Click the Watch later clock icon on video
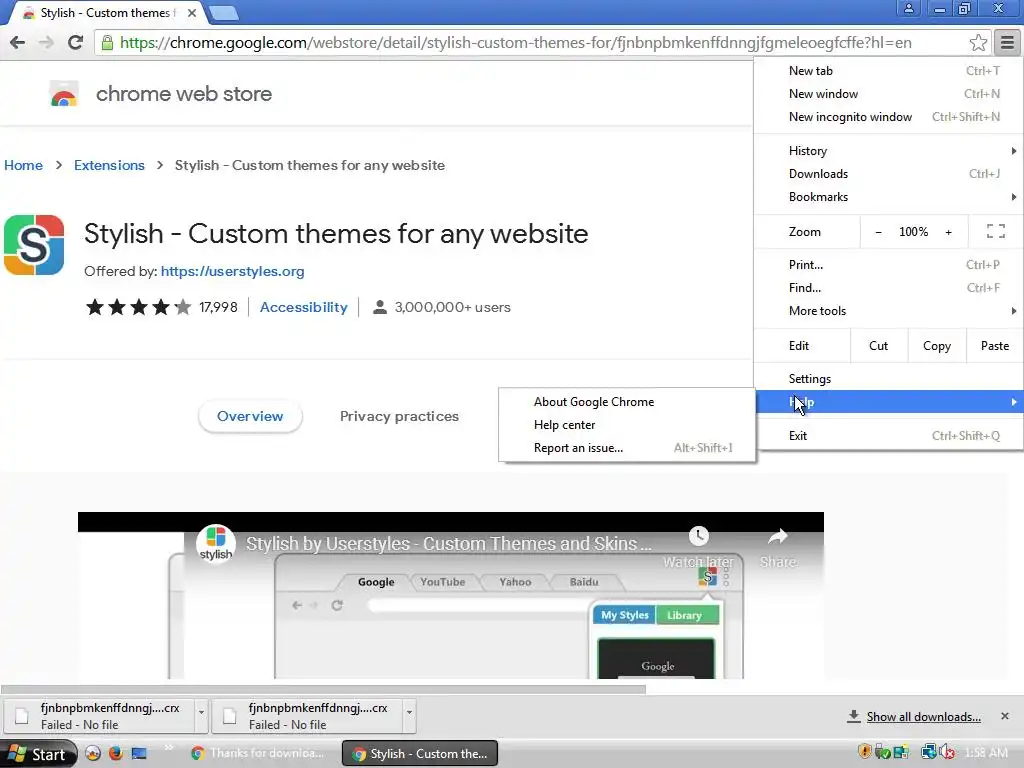 (x=699, y=536)
